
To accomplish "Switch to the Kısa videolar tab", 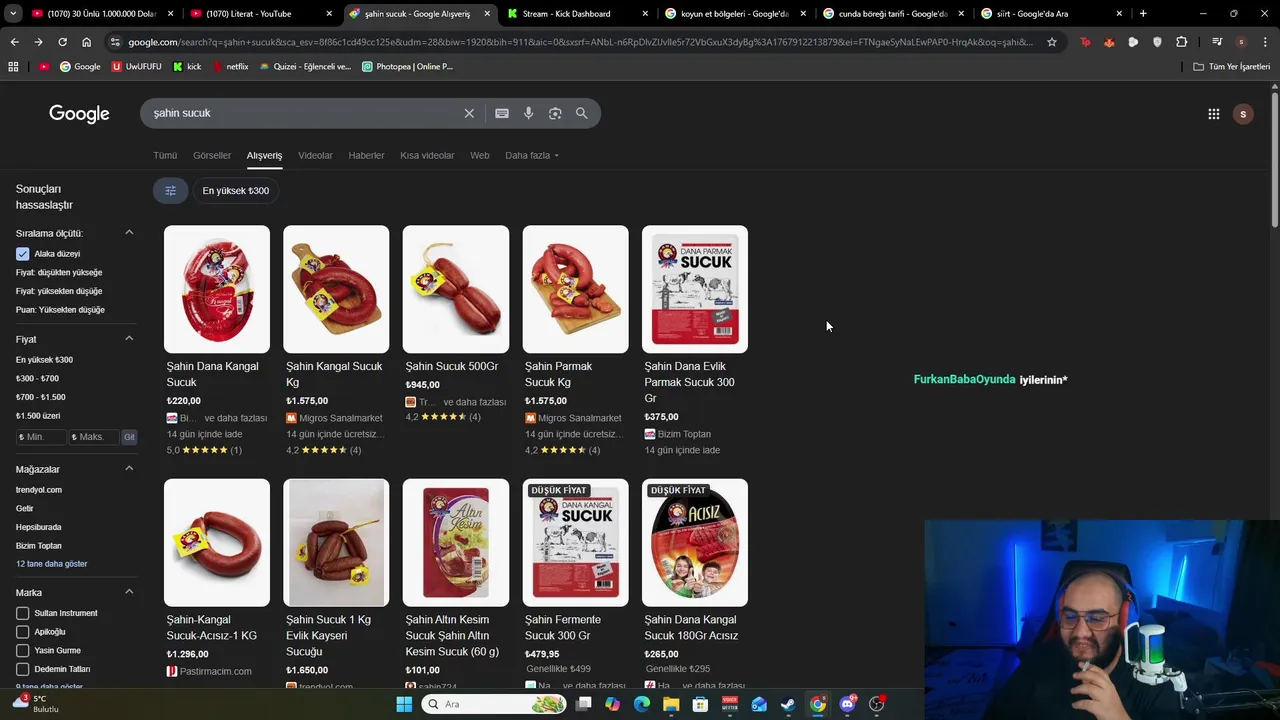I will (427, 156).
